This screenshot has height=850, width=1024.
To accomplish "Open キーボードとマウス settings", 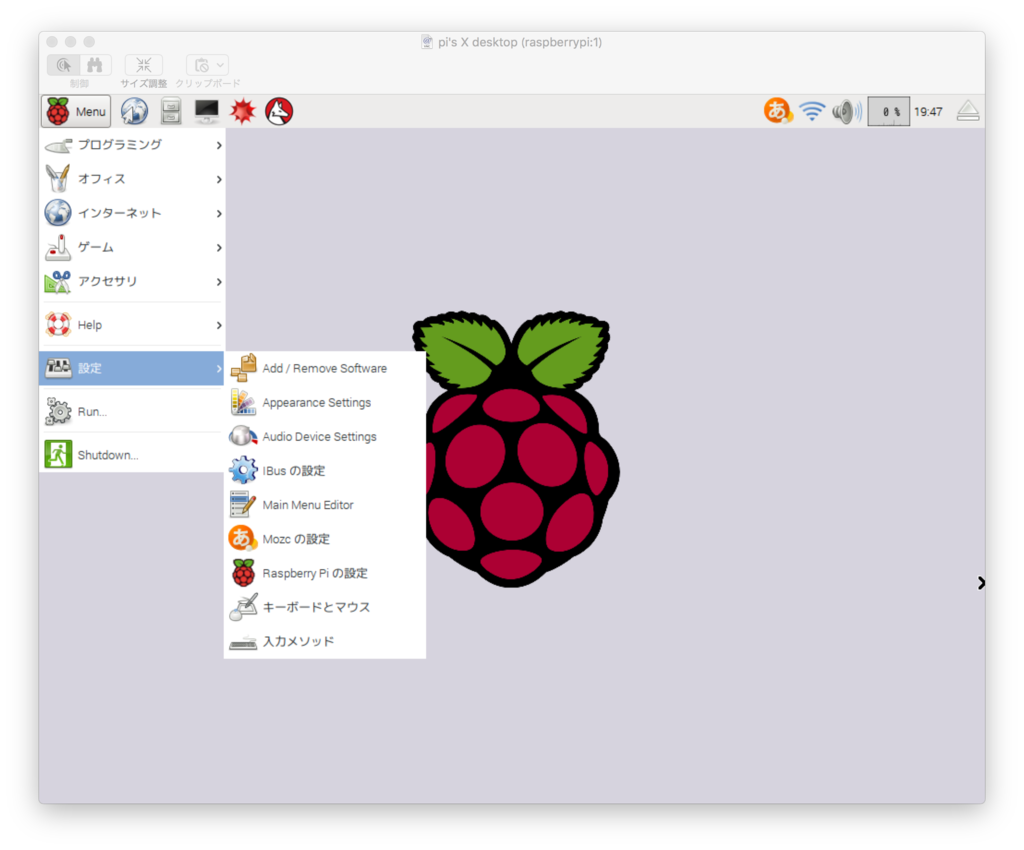I will (x=325, y=606).
